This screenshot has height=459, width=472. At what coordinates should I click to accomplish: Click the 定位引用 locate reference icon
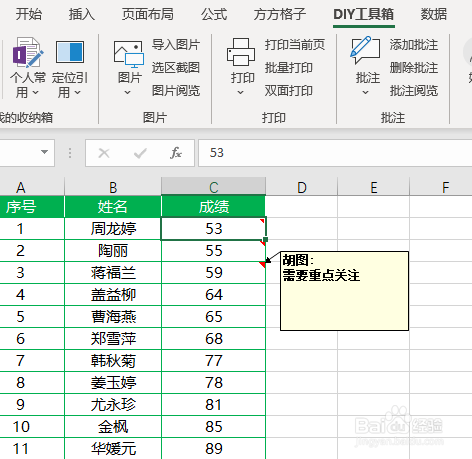(x=70, y=52)
